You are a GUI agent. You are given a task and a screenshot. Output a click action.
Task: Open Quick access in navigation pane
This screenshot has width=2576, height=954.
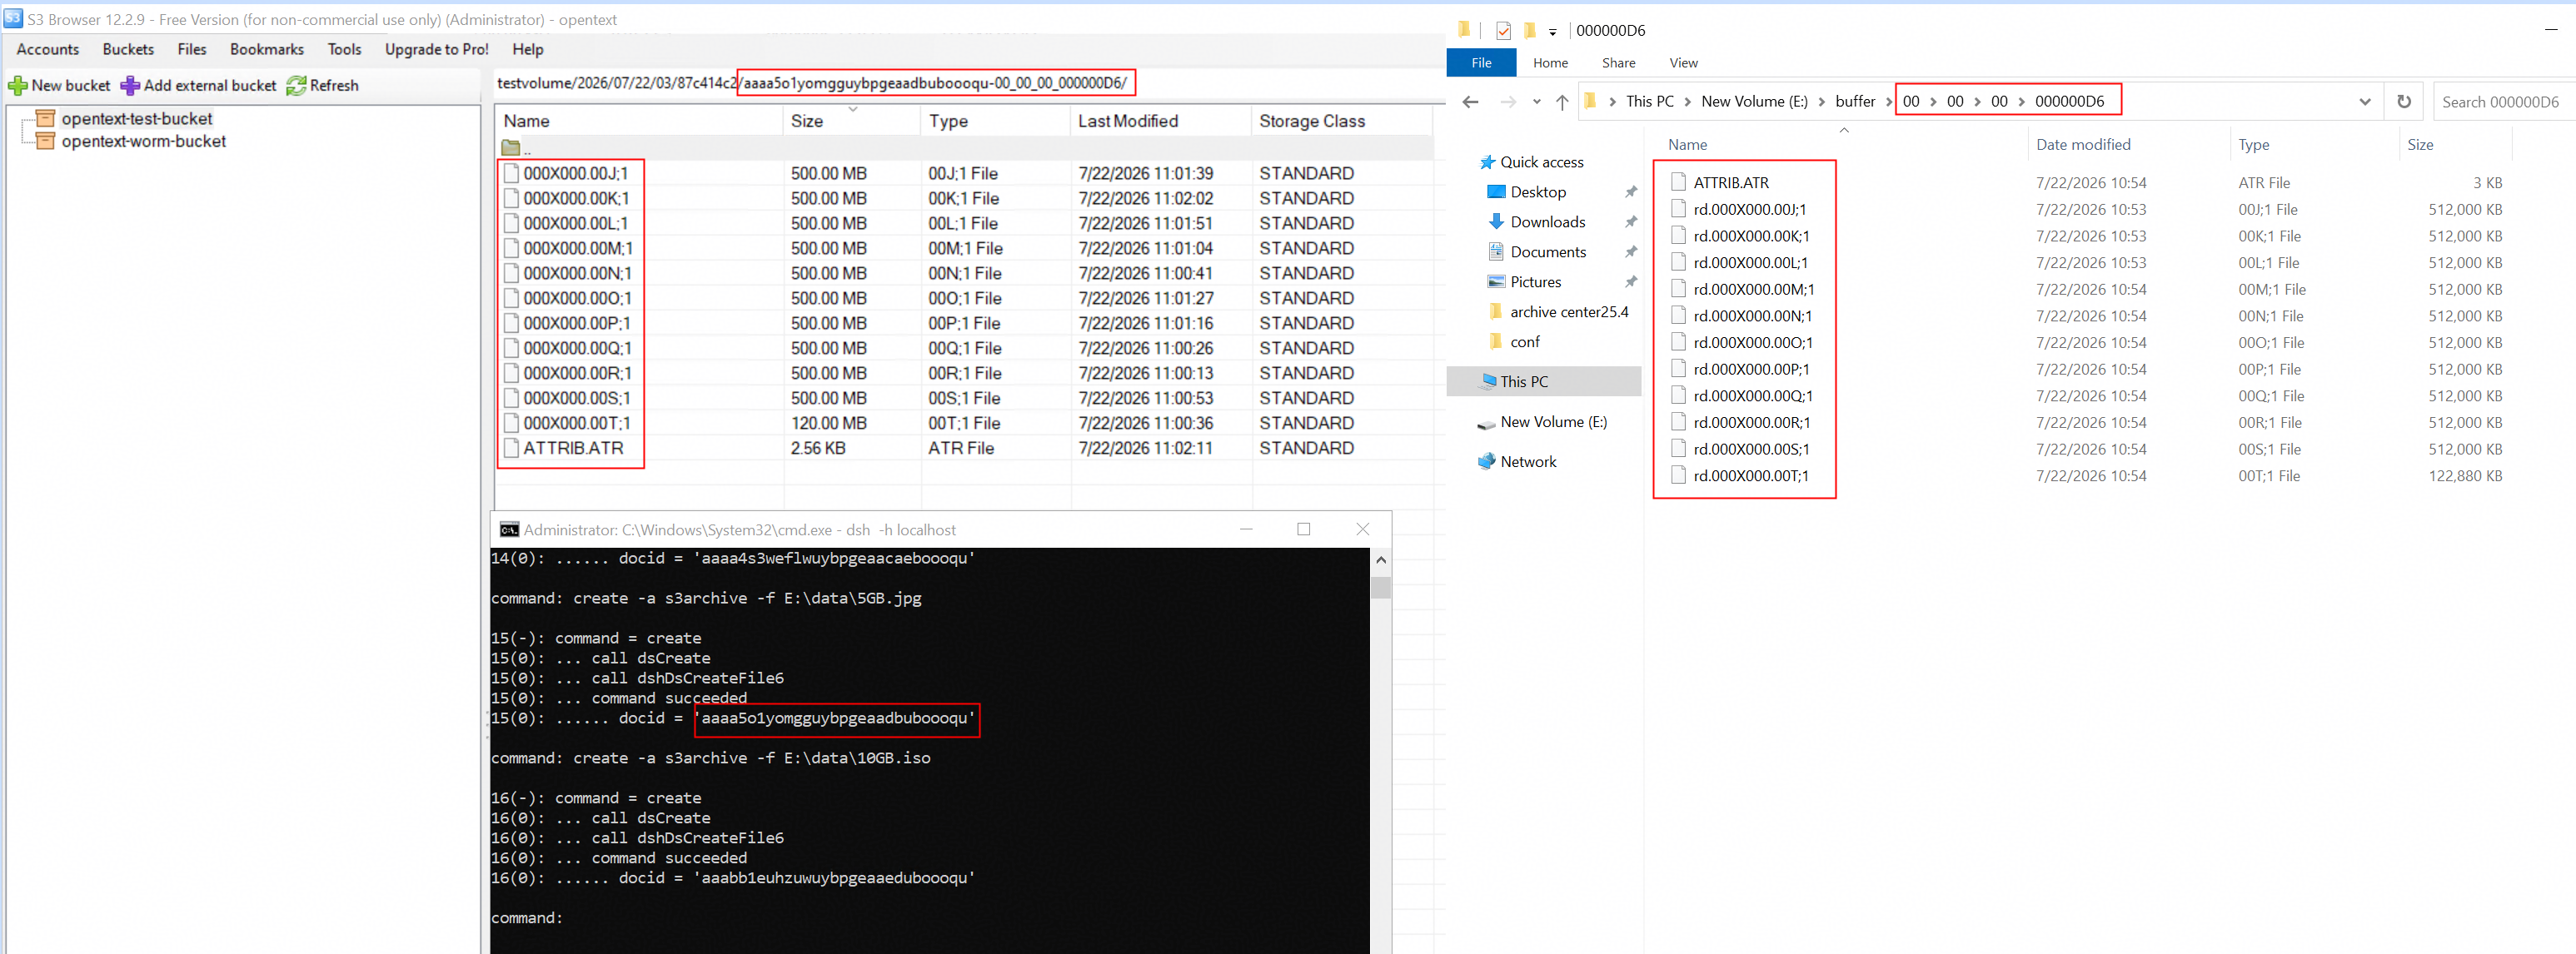point(1541,162)
